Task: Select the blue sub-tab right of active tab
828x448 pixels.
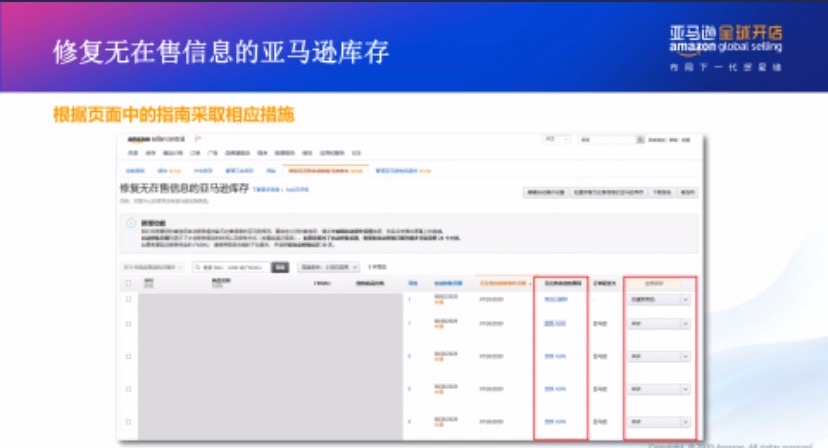Action: point(403,171)
